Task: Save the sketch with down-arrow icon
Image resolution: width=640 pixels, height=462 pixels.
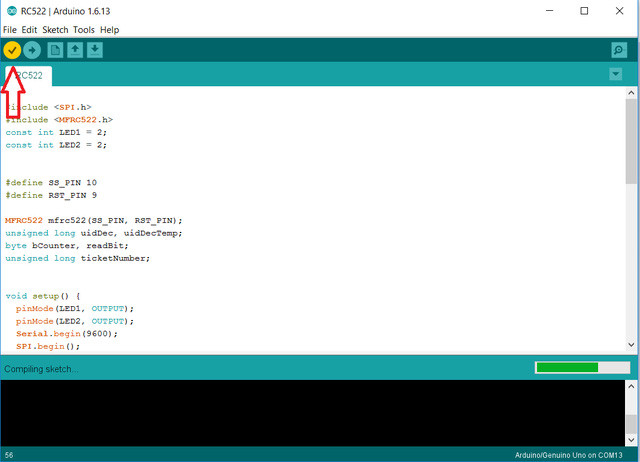Action: pos(94,50)
